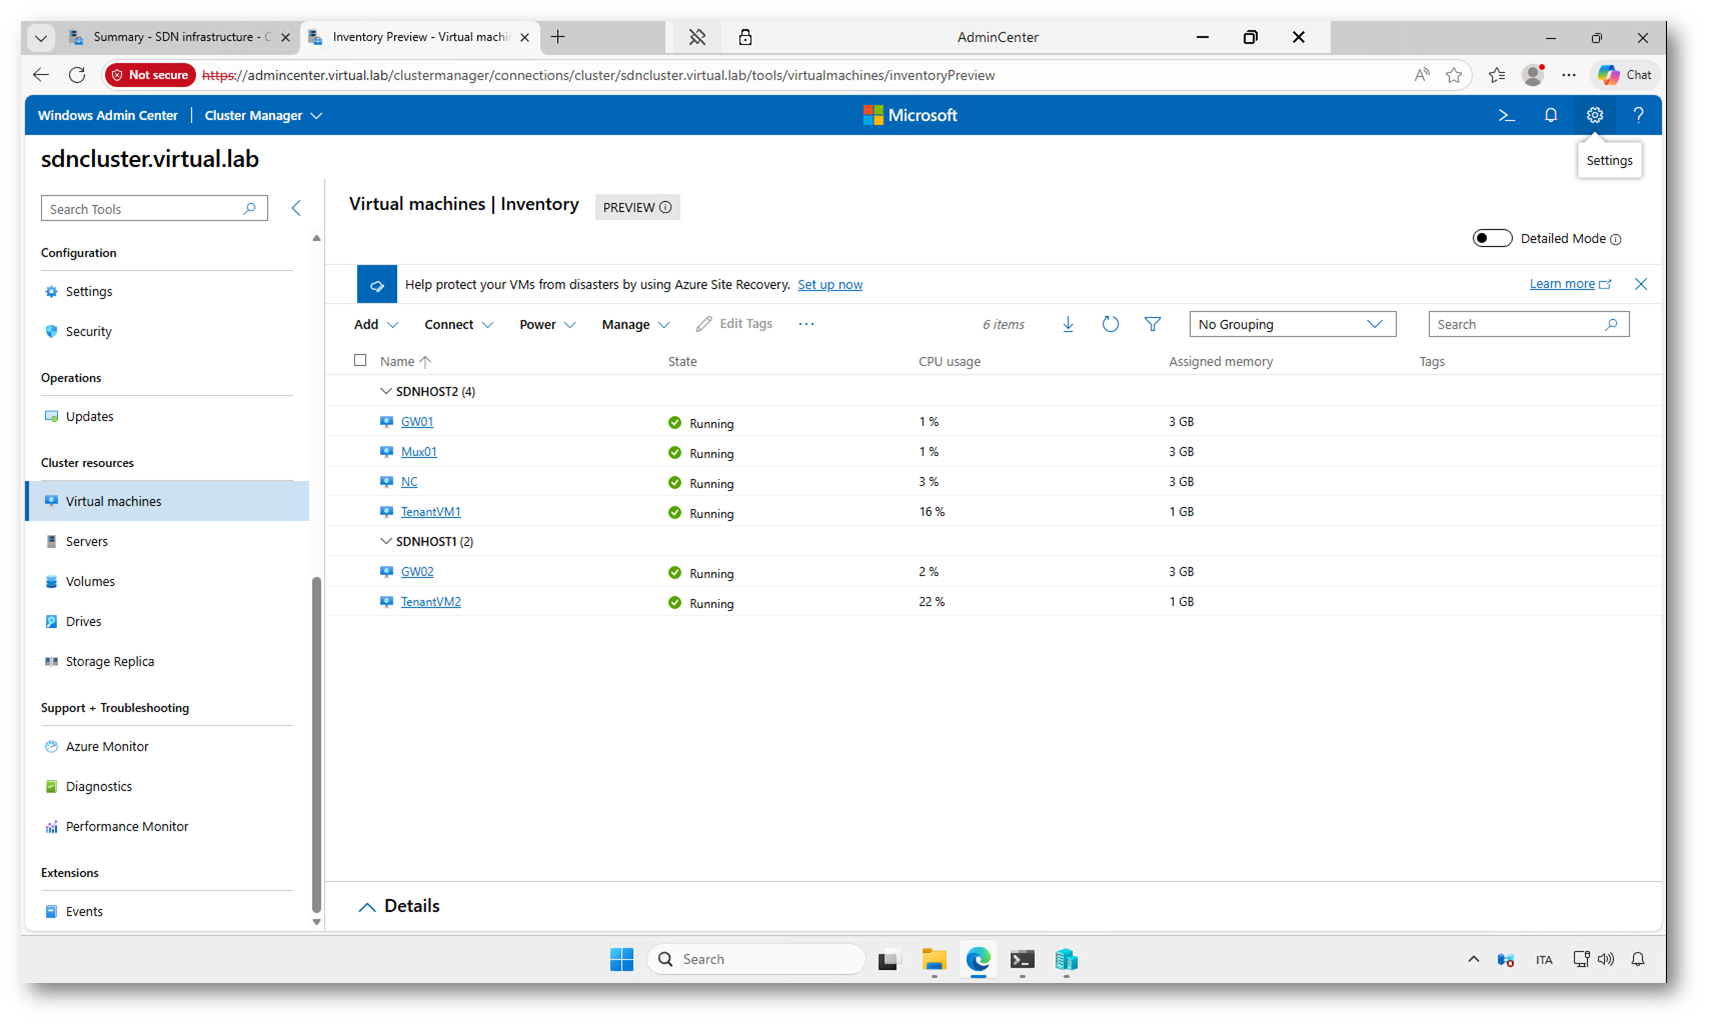Enable the Detailed Mode toggle

coord(1491,238)
